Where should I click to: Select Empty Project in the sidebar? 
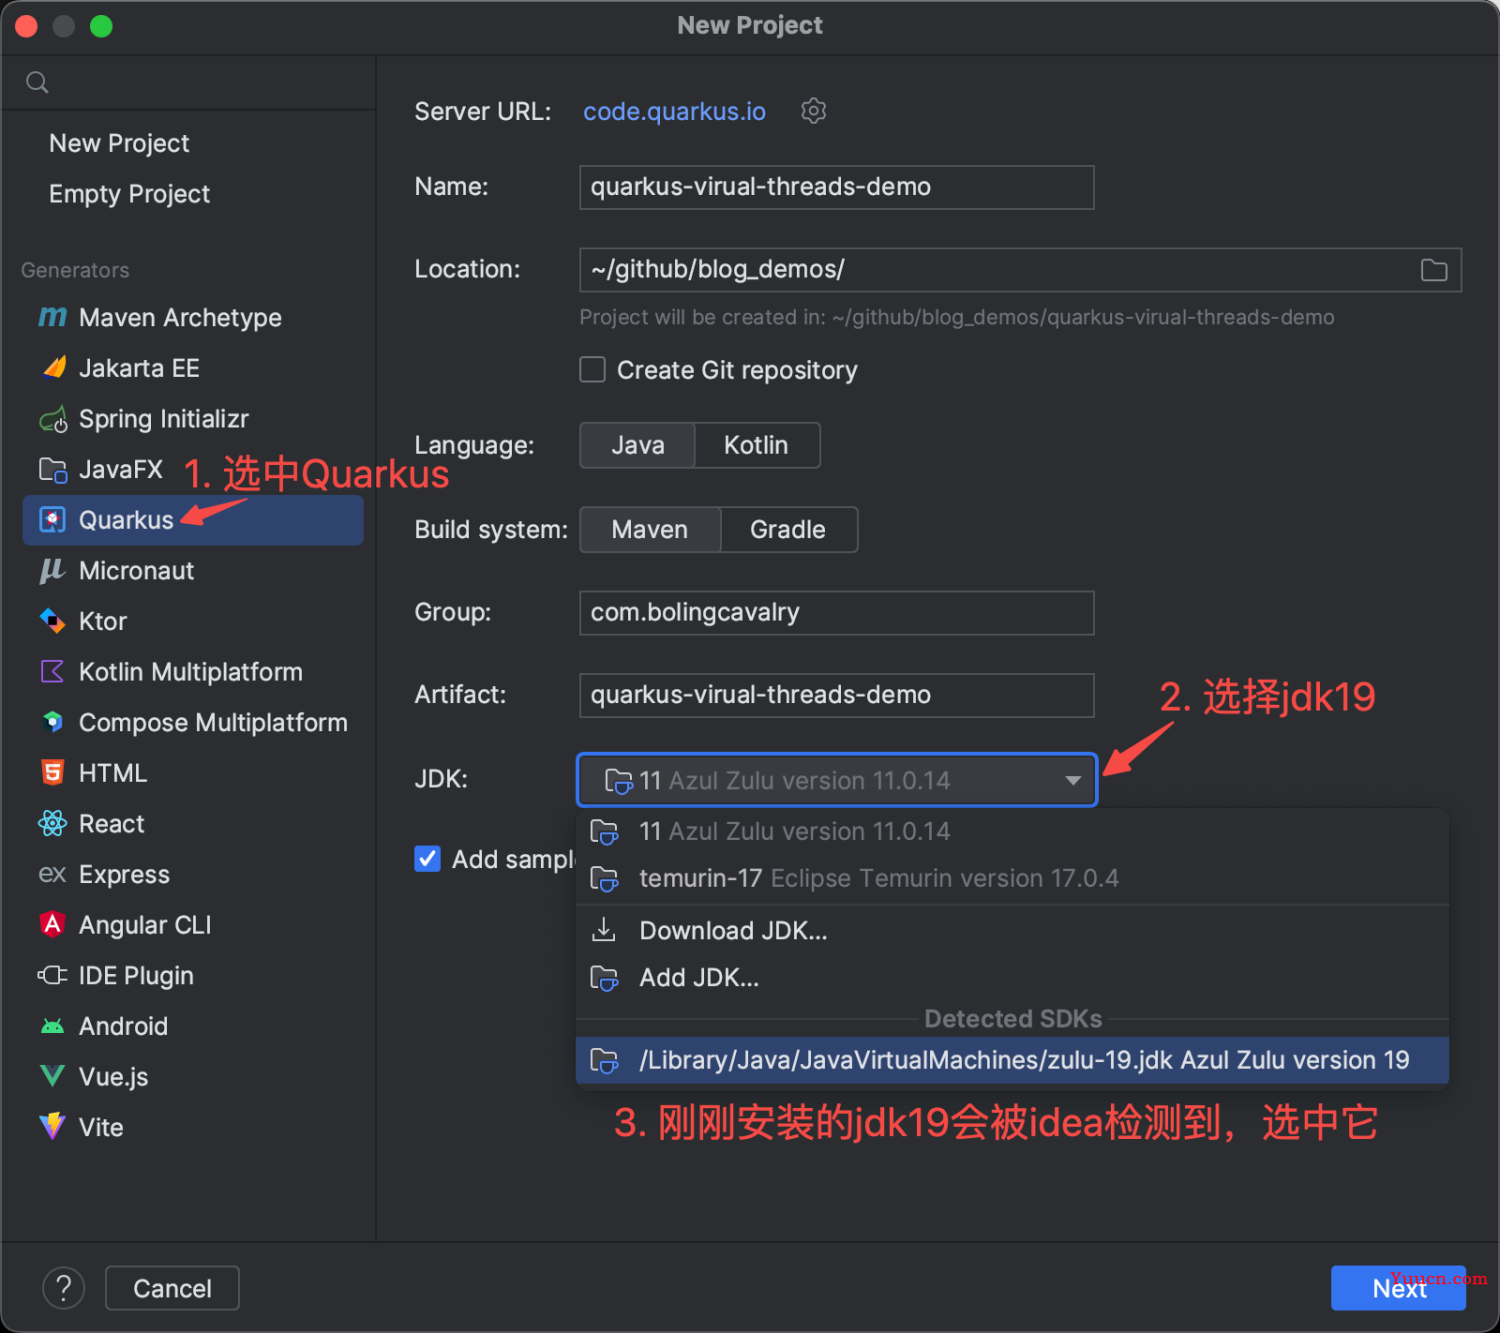click(129, 194)
